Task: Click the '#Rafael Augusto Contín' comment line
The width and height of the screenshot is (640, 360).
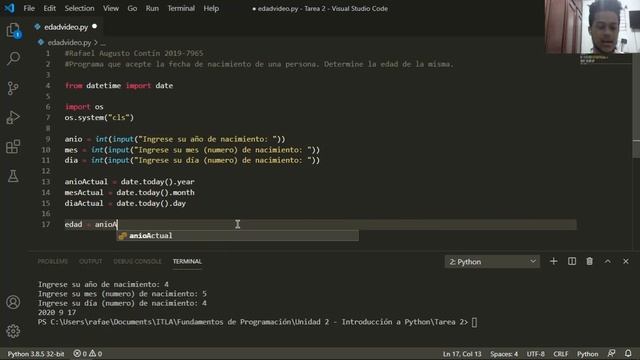Action: (x=133, y=53)
